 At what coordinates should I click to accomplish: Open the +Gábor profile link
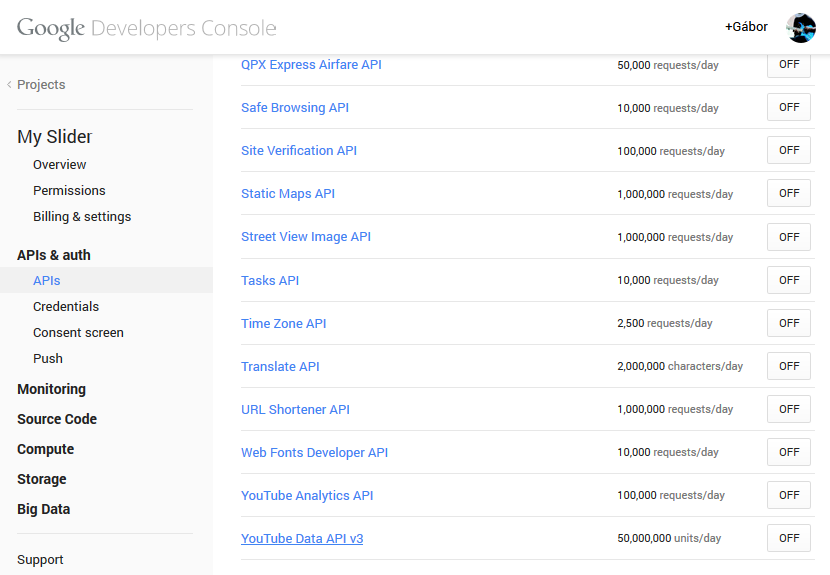click(746, 27)
